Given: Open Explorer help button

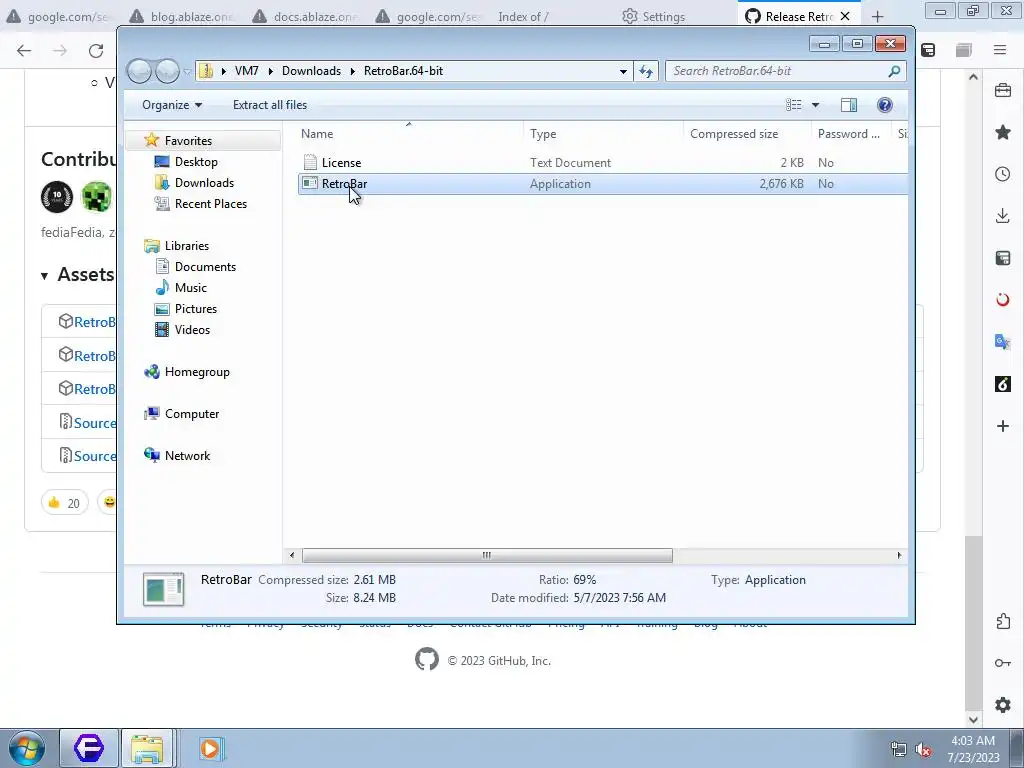Looking at the screenshot, I should click(x=885, y=105).
